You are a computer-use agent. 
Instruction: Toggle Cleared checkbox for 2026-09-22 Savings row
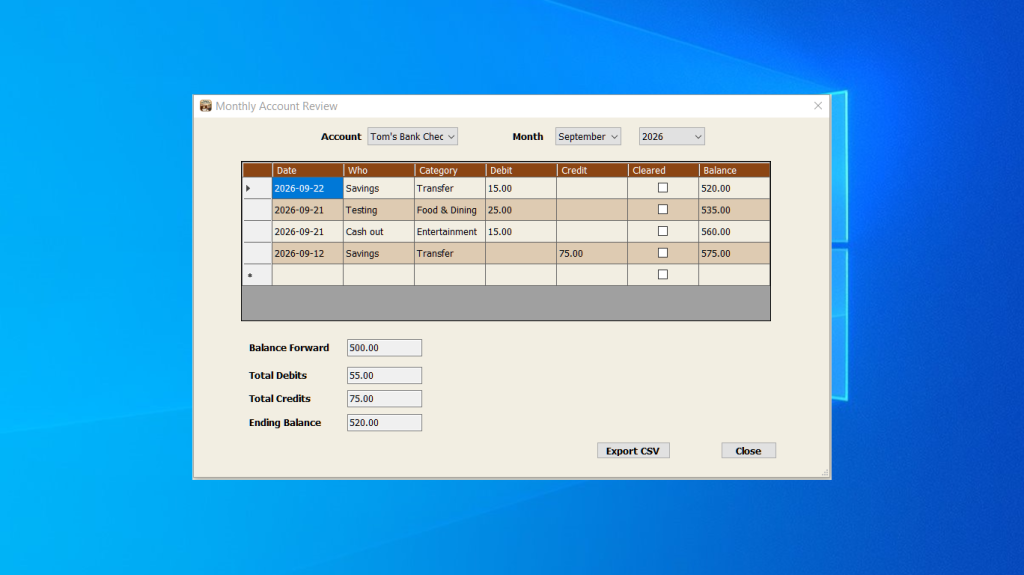tap(663, 188)
